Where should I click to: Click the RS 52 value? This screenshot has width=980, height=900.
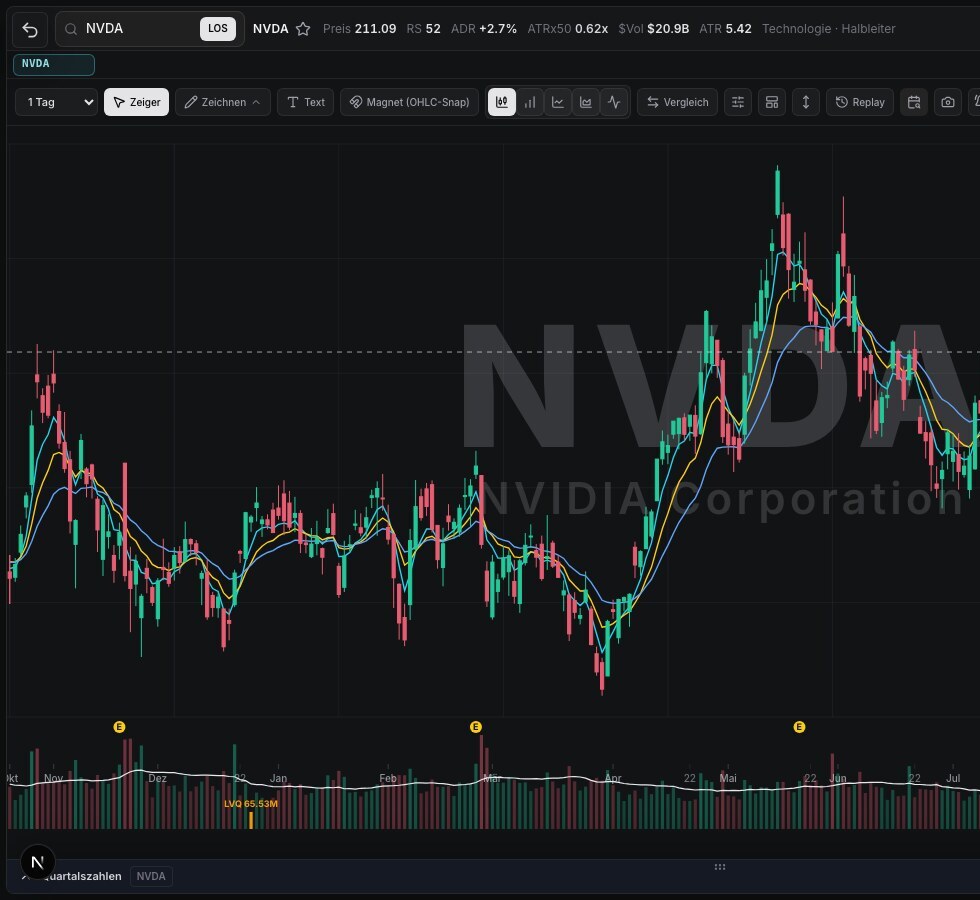tap(423, 29)
